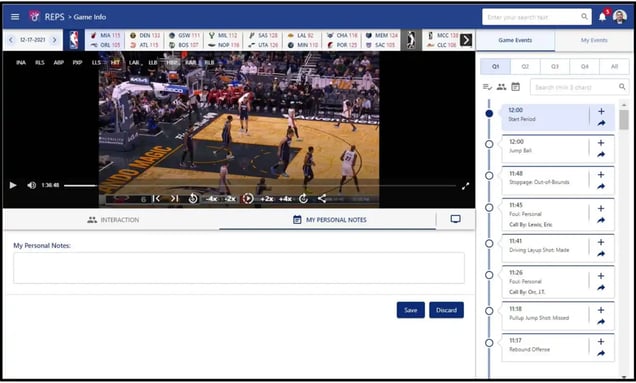Click share arrow on Jump Ball event
636x383 pixels.
pos(601,155)
